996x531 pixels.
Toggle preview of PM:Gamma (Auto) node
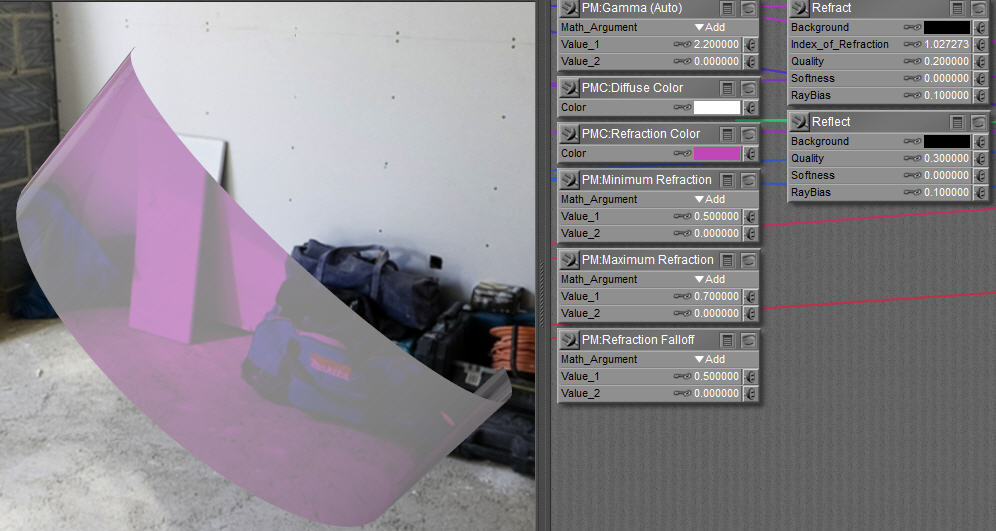coord(749,8)
